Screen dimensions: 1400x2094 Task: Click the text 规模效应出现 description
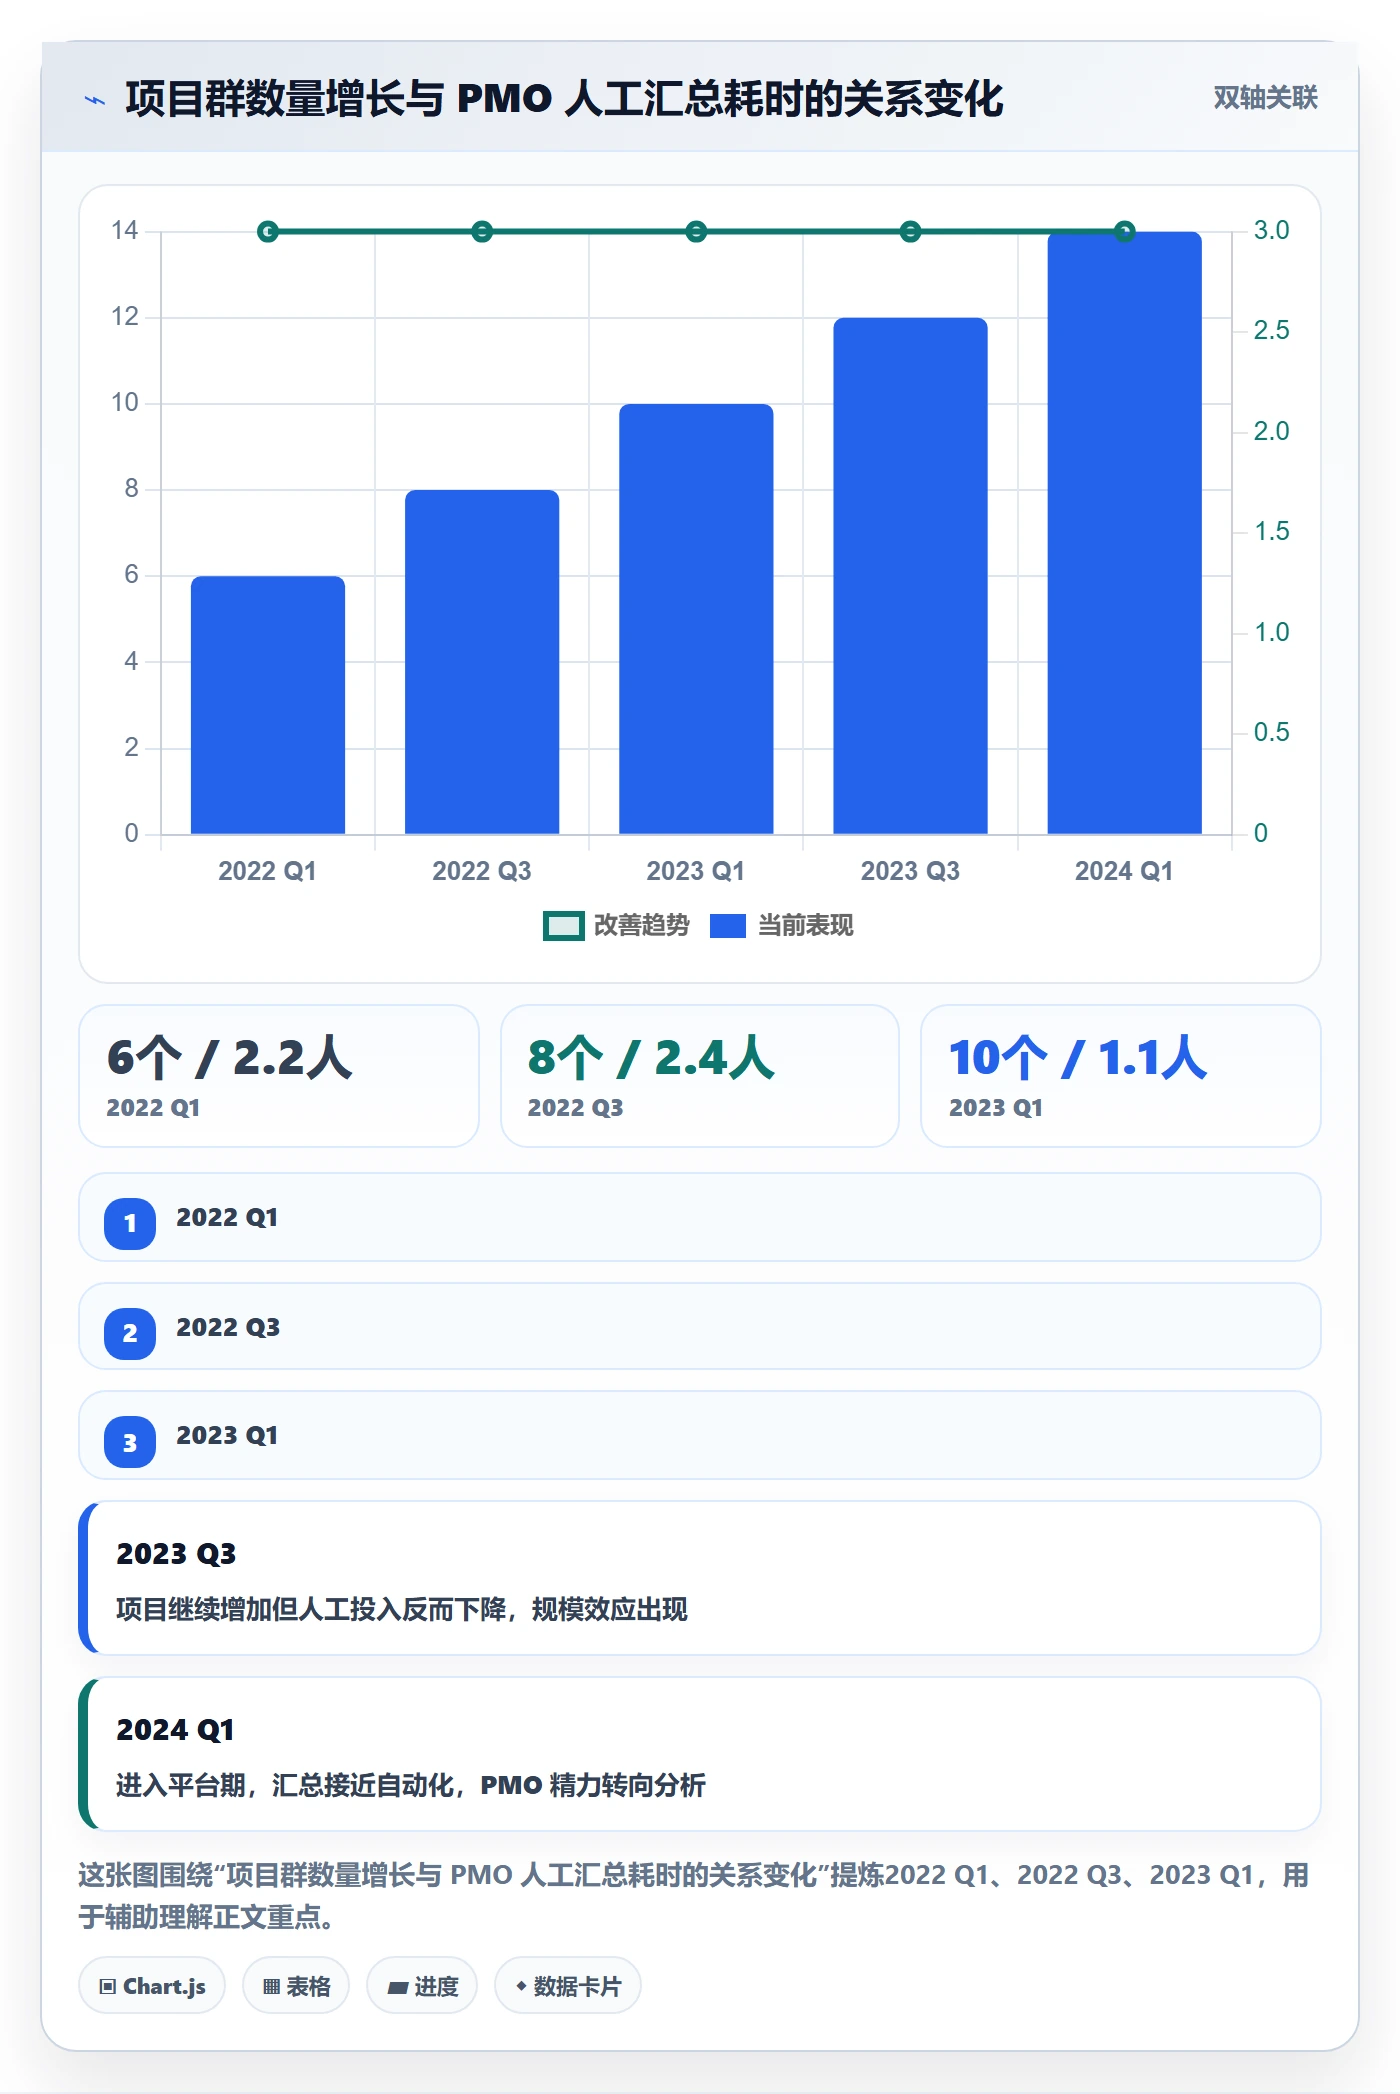click(x=610, y=1609)
